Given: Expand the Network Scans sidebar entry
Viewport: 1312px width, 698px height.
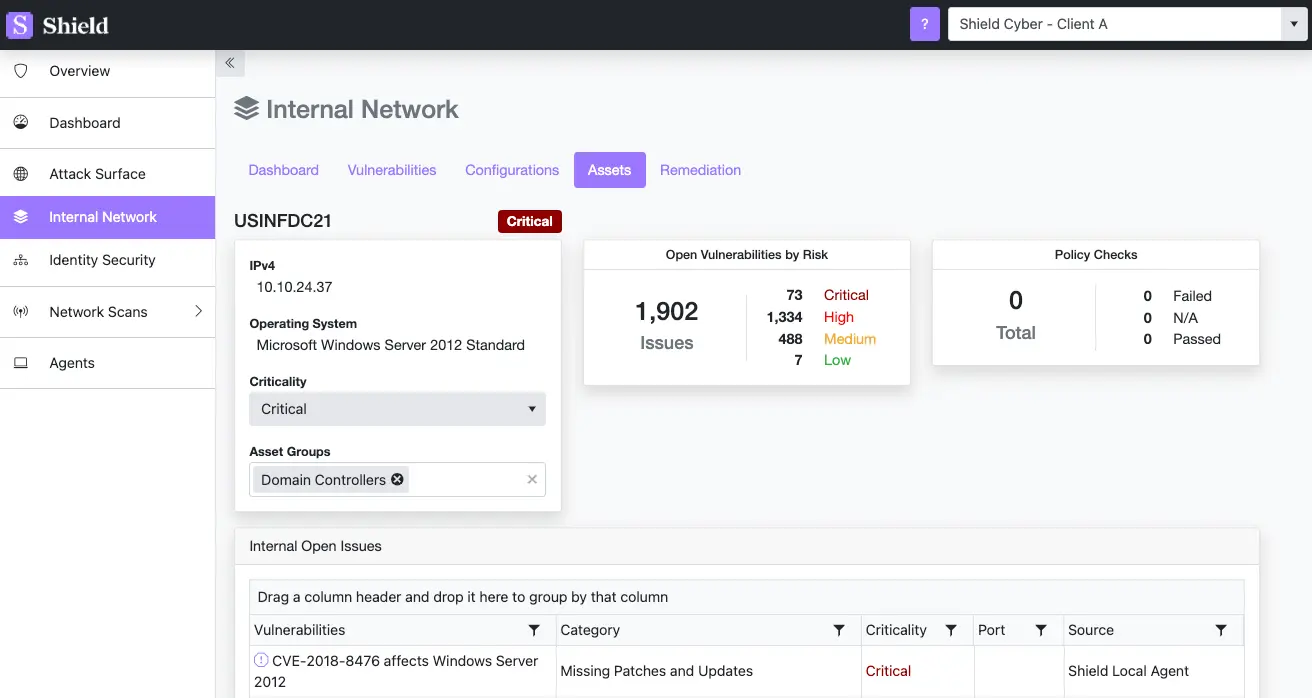Looking at the screenshot, I should click(x=199, y=312).
